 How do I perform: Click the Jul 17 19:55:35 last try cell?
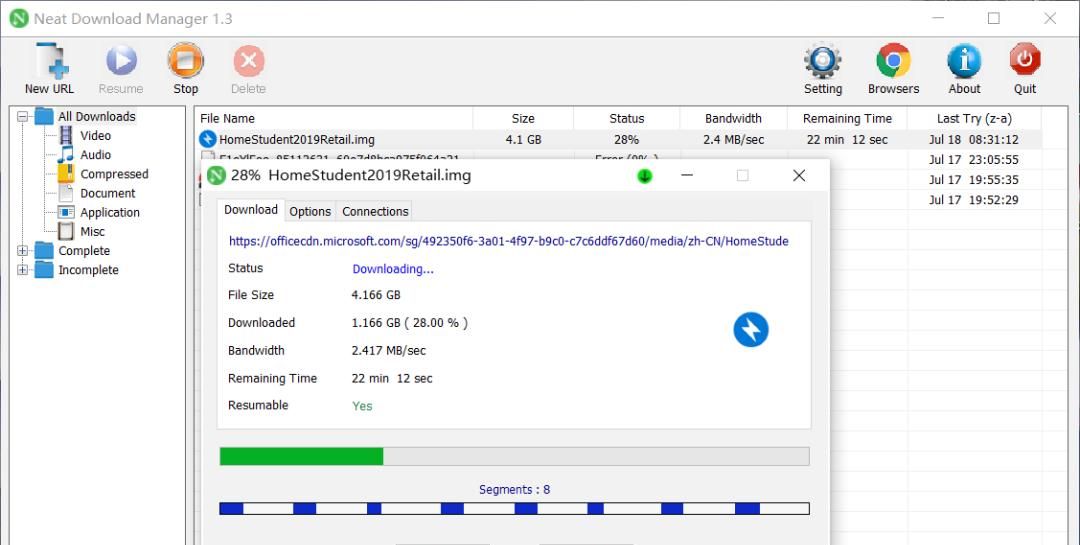[973, 179]
